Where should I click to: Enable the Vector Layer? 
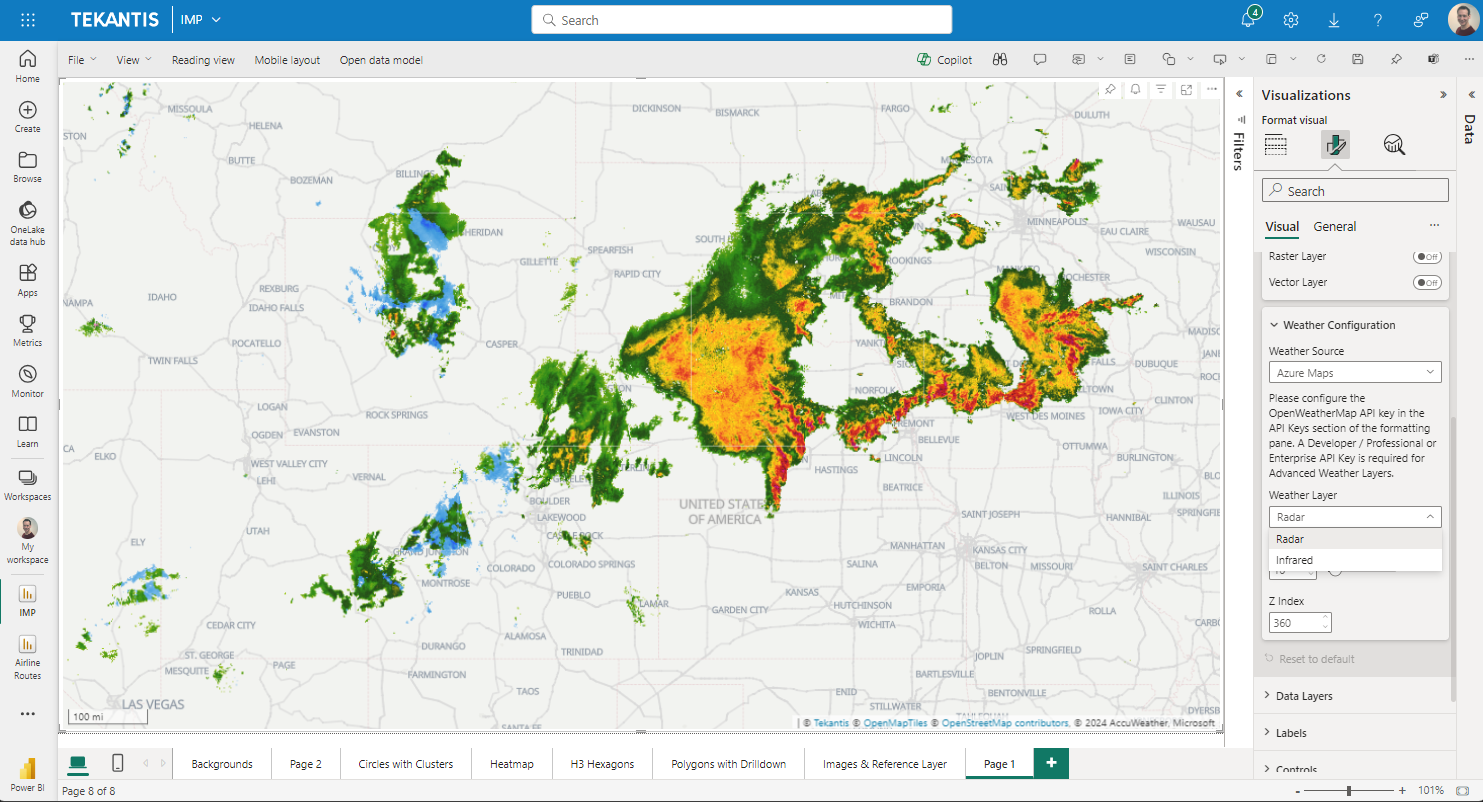(1427, 282)
